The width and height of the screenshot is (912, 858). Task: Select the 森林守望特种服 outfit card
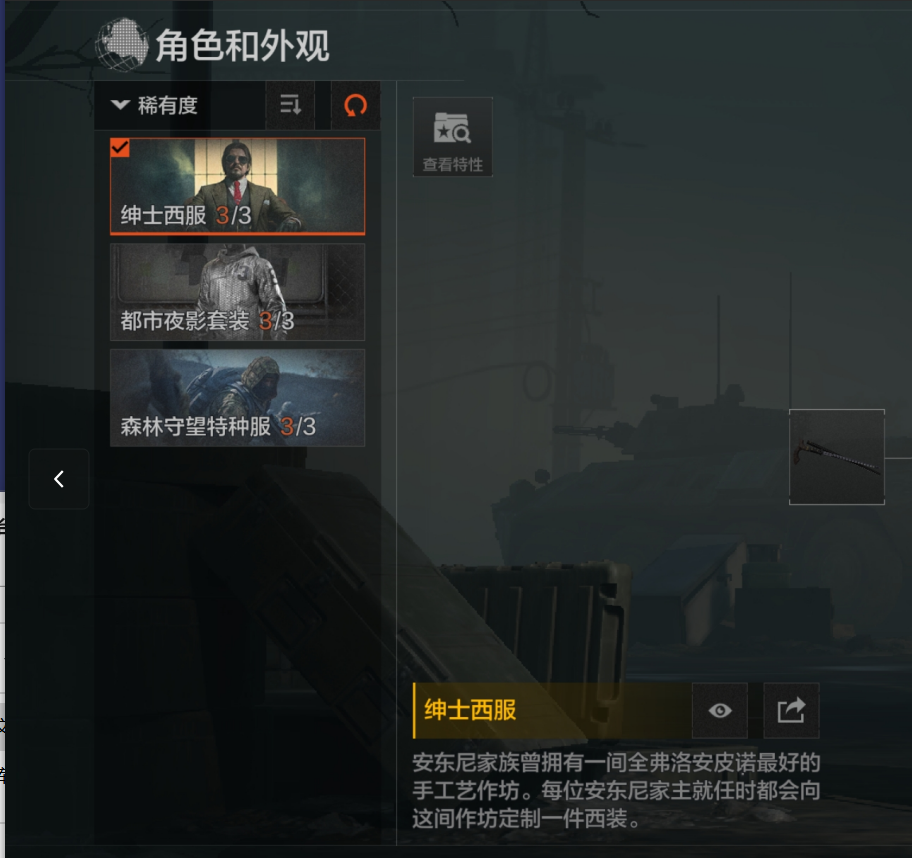(x=237, y=398)
